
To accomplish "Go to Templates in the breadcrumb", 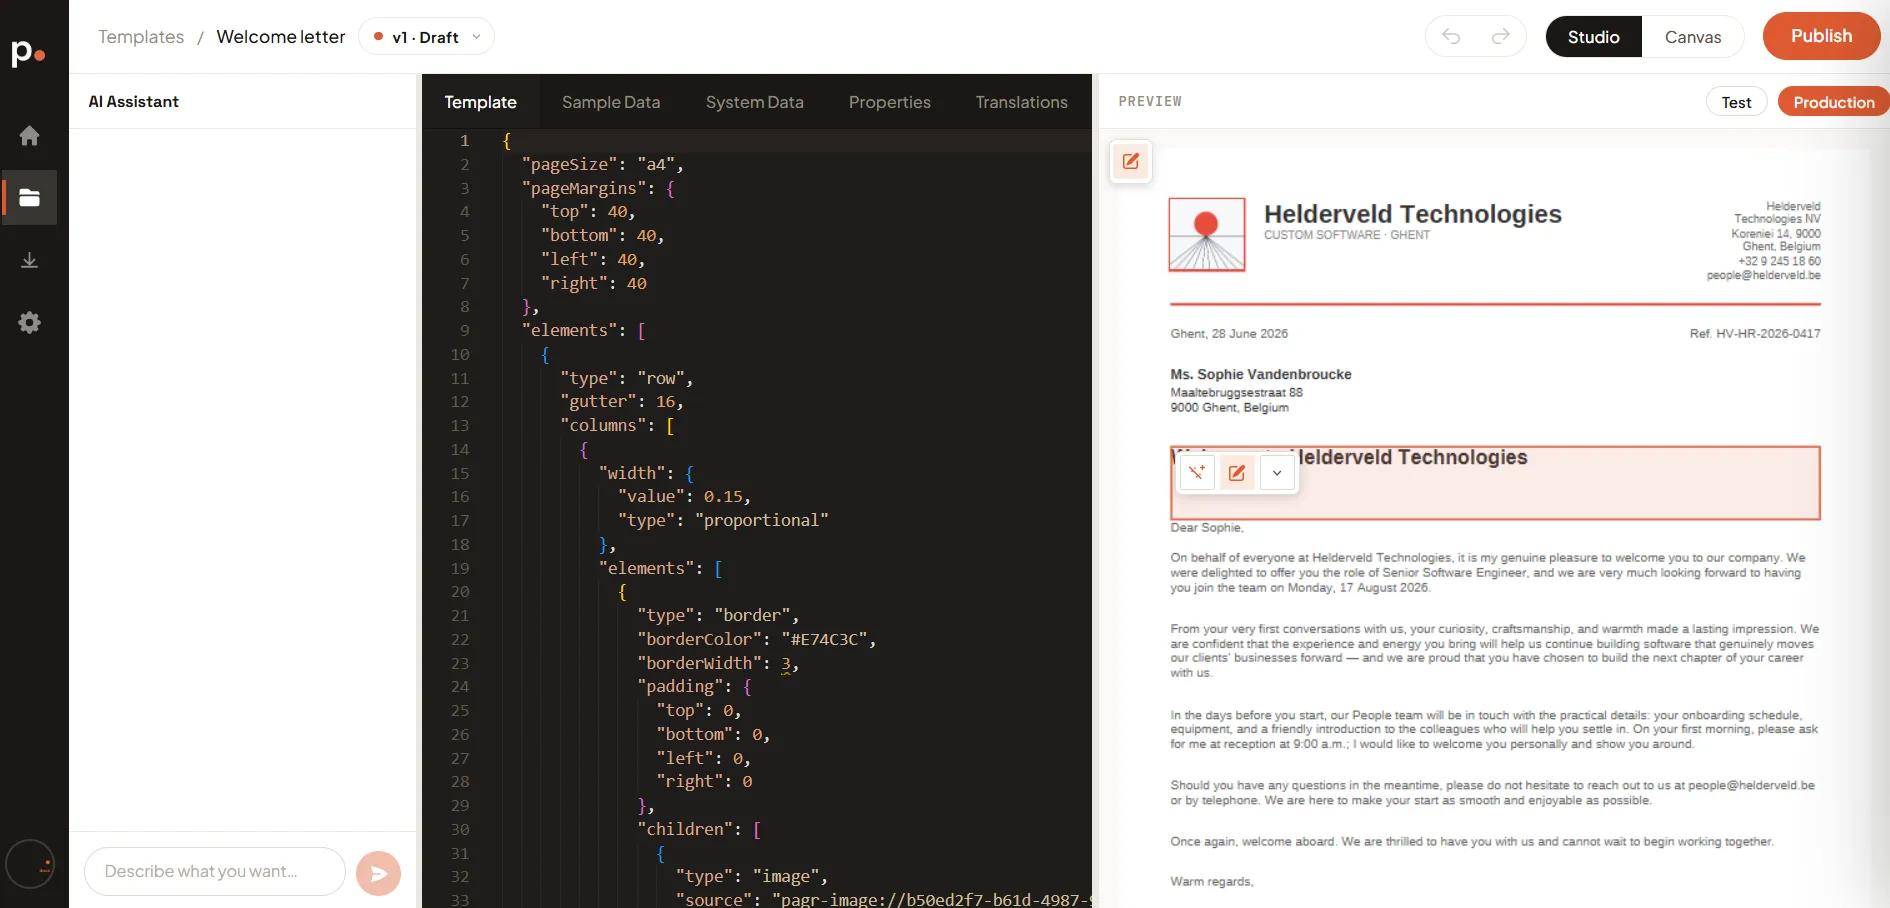I will click(x=141, y=37).
